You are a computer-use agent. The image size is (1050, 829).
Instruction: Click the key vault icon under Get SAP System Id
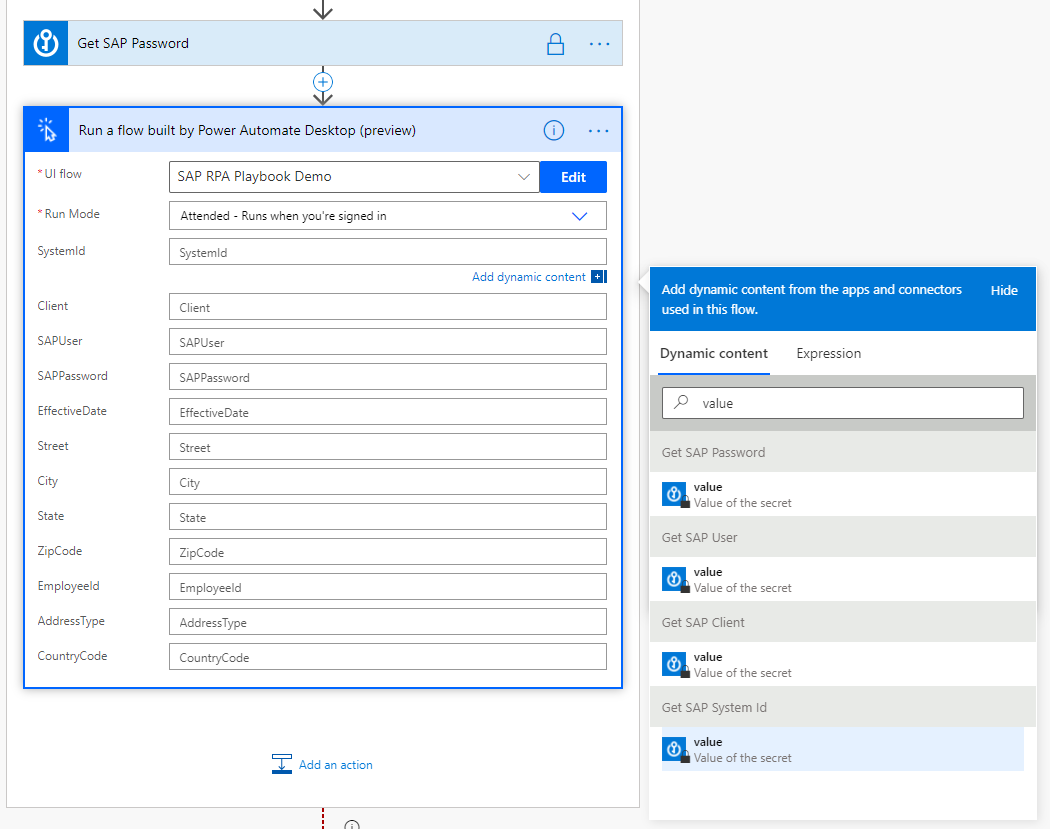[675, 750]
